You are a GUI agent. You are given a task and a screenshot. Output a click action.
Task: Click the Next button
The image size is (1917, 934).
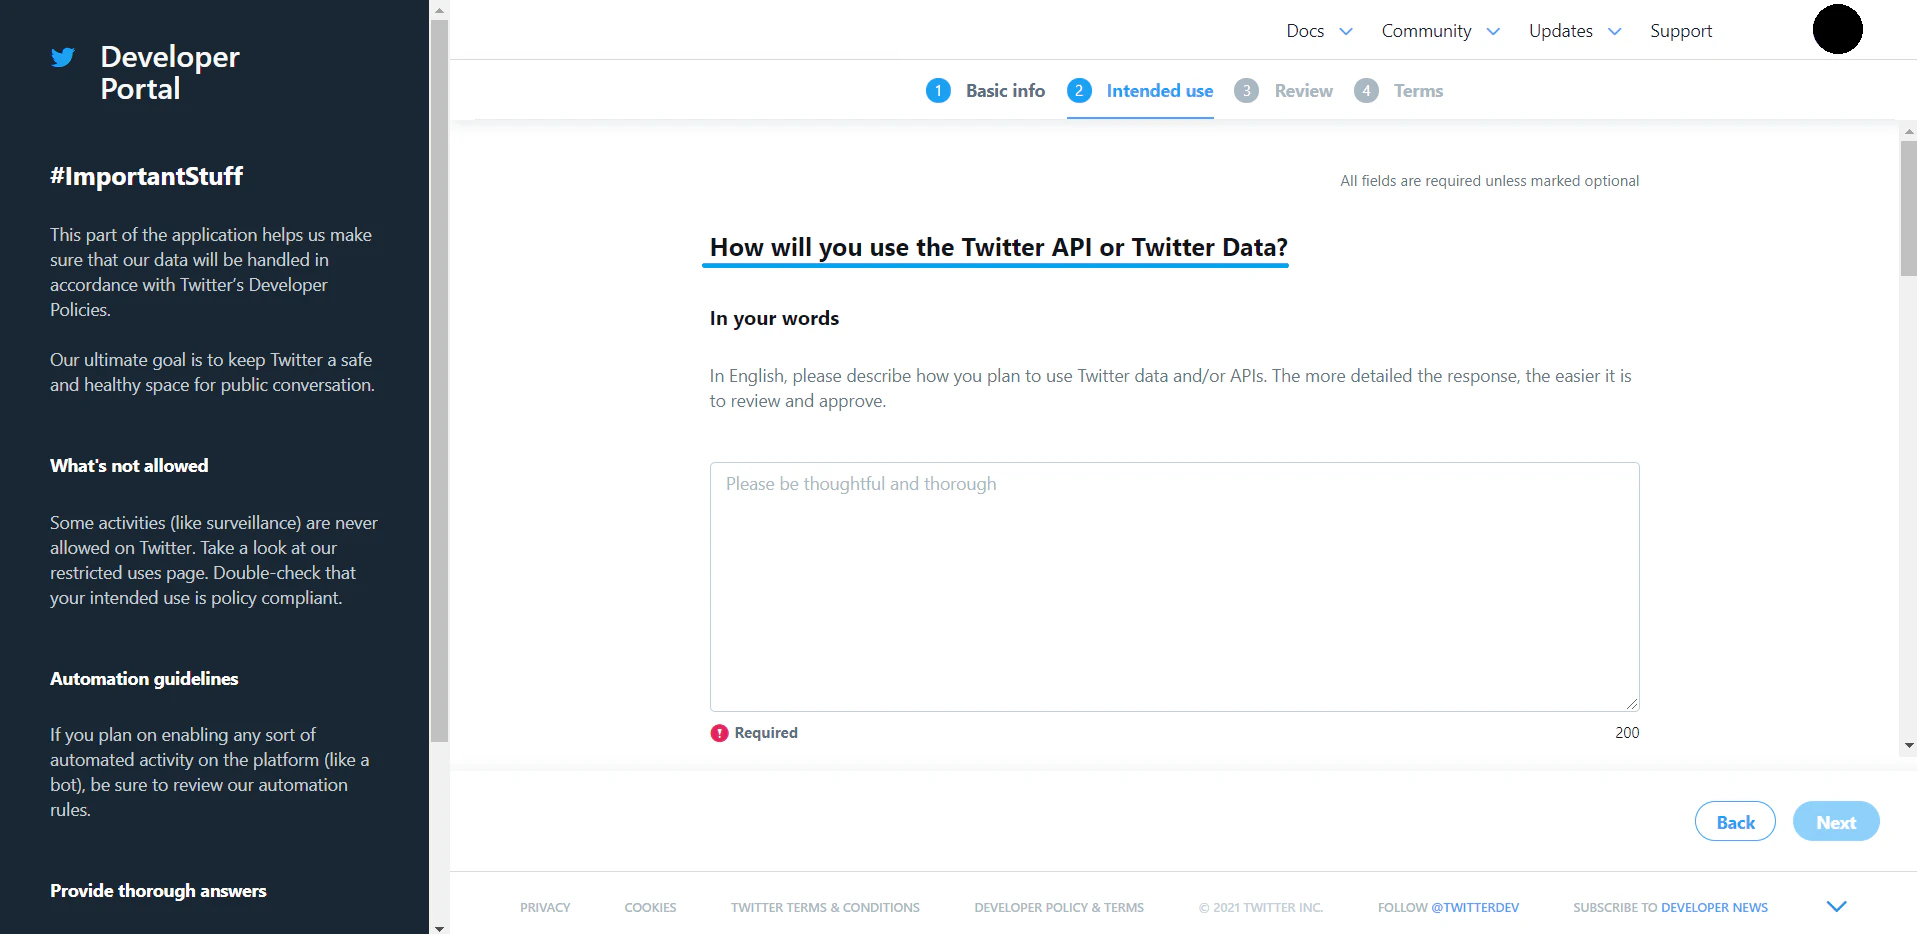[1836, 821]
